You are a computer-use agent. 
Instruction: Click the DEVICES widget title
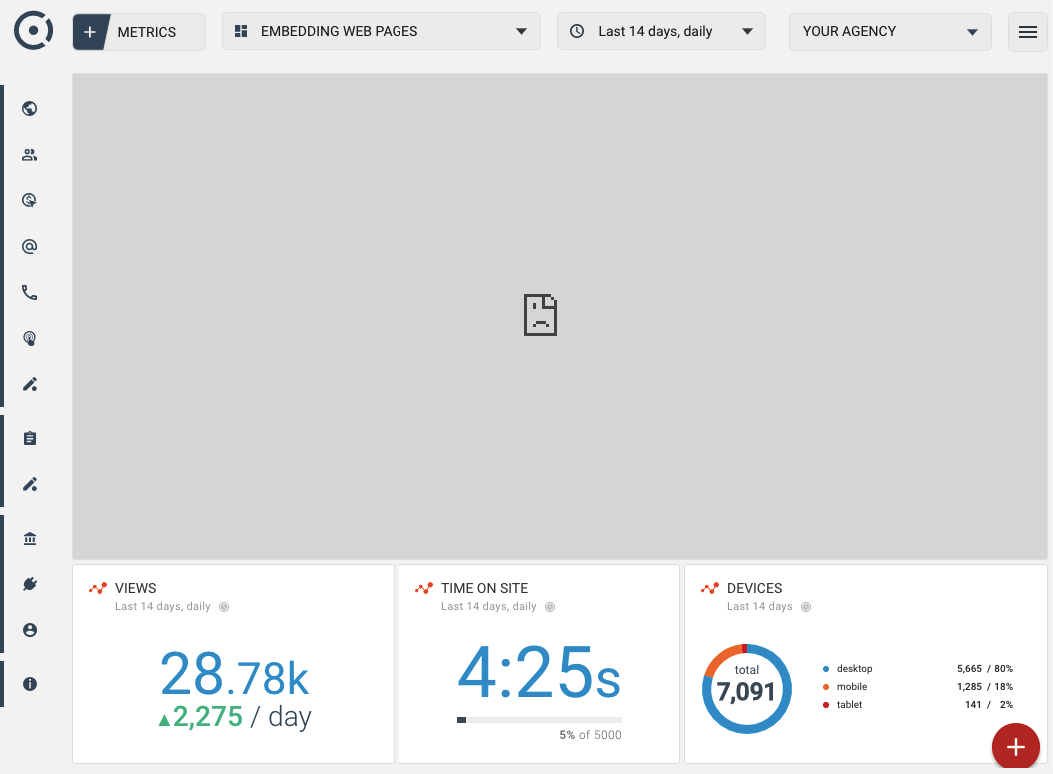click(x=754, y=588)
